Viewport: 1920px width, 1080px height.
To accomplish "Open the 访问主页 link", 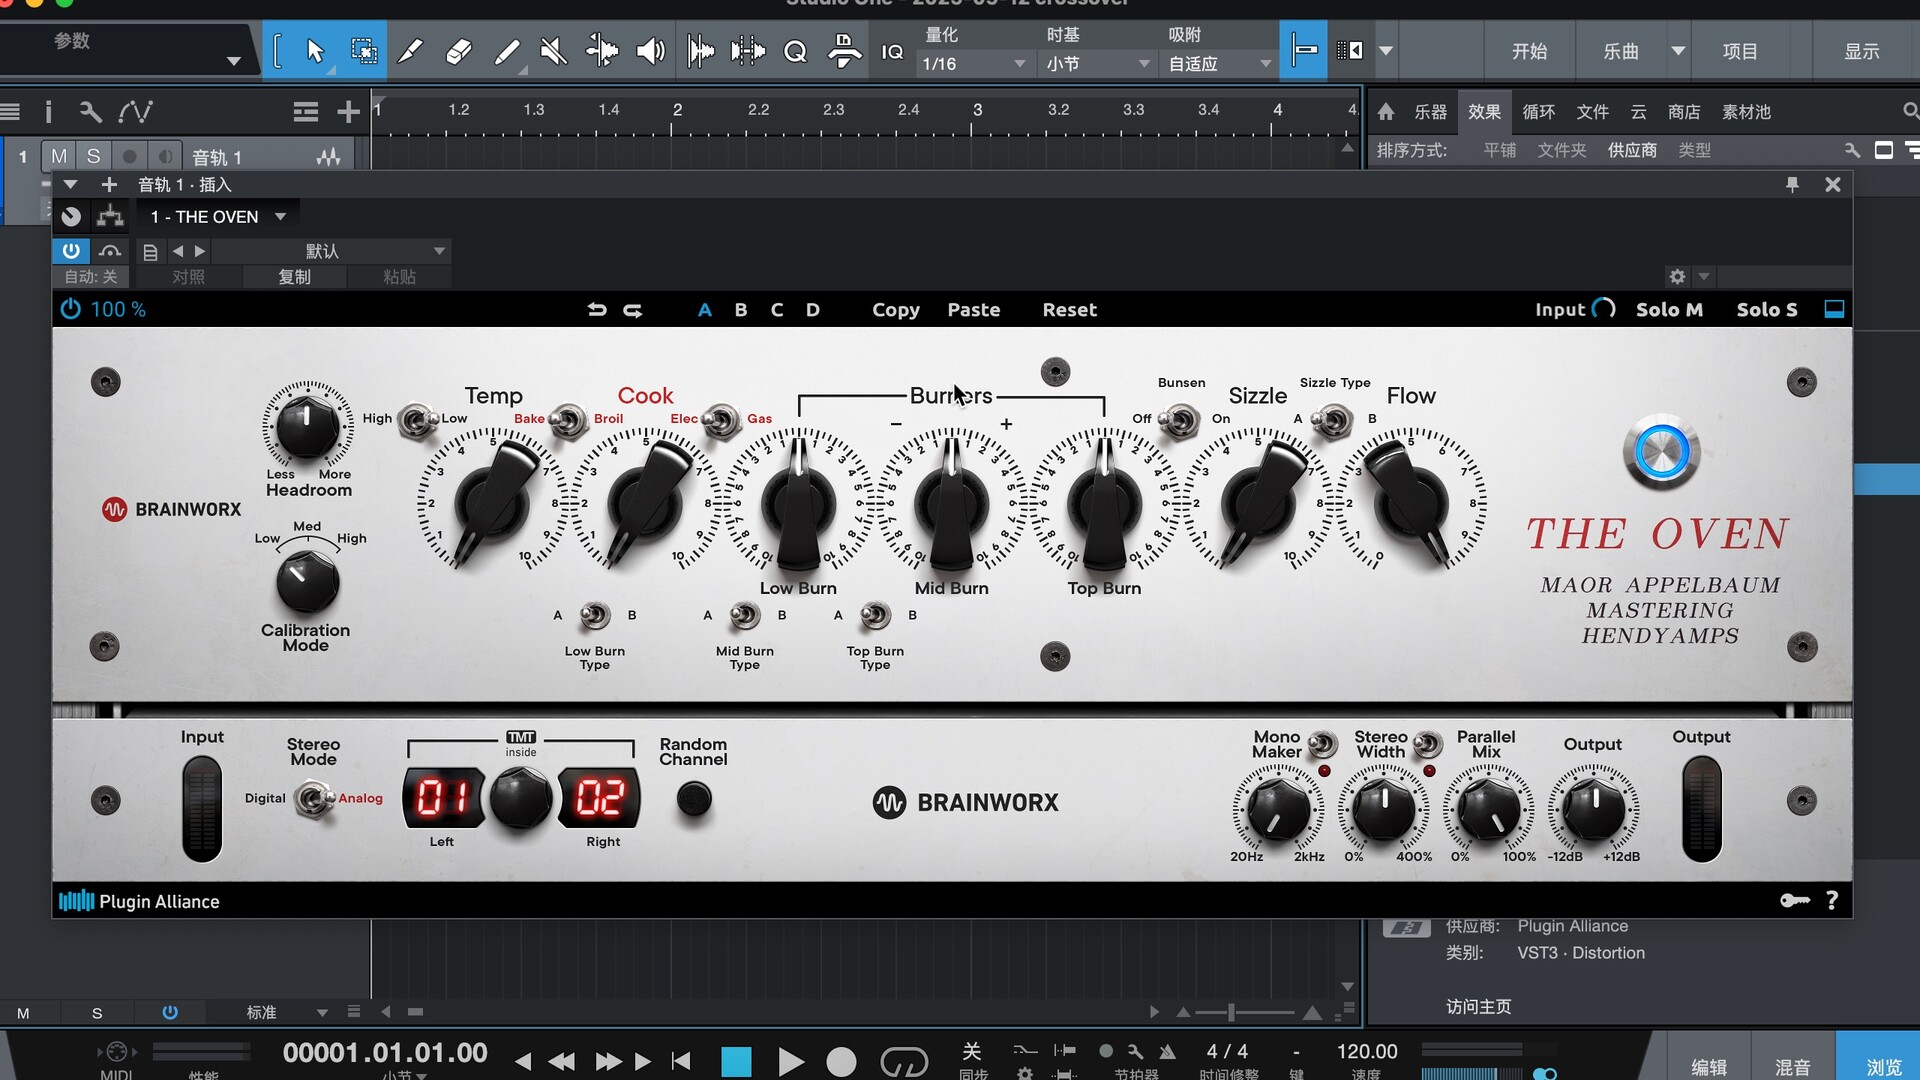I will click(1478, 1006).
